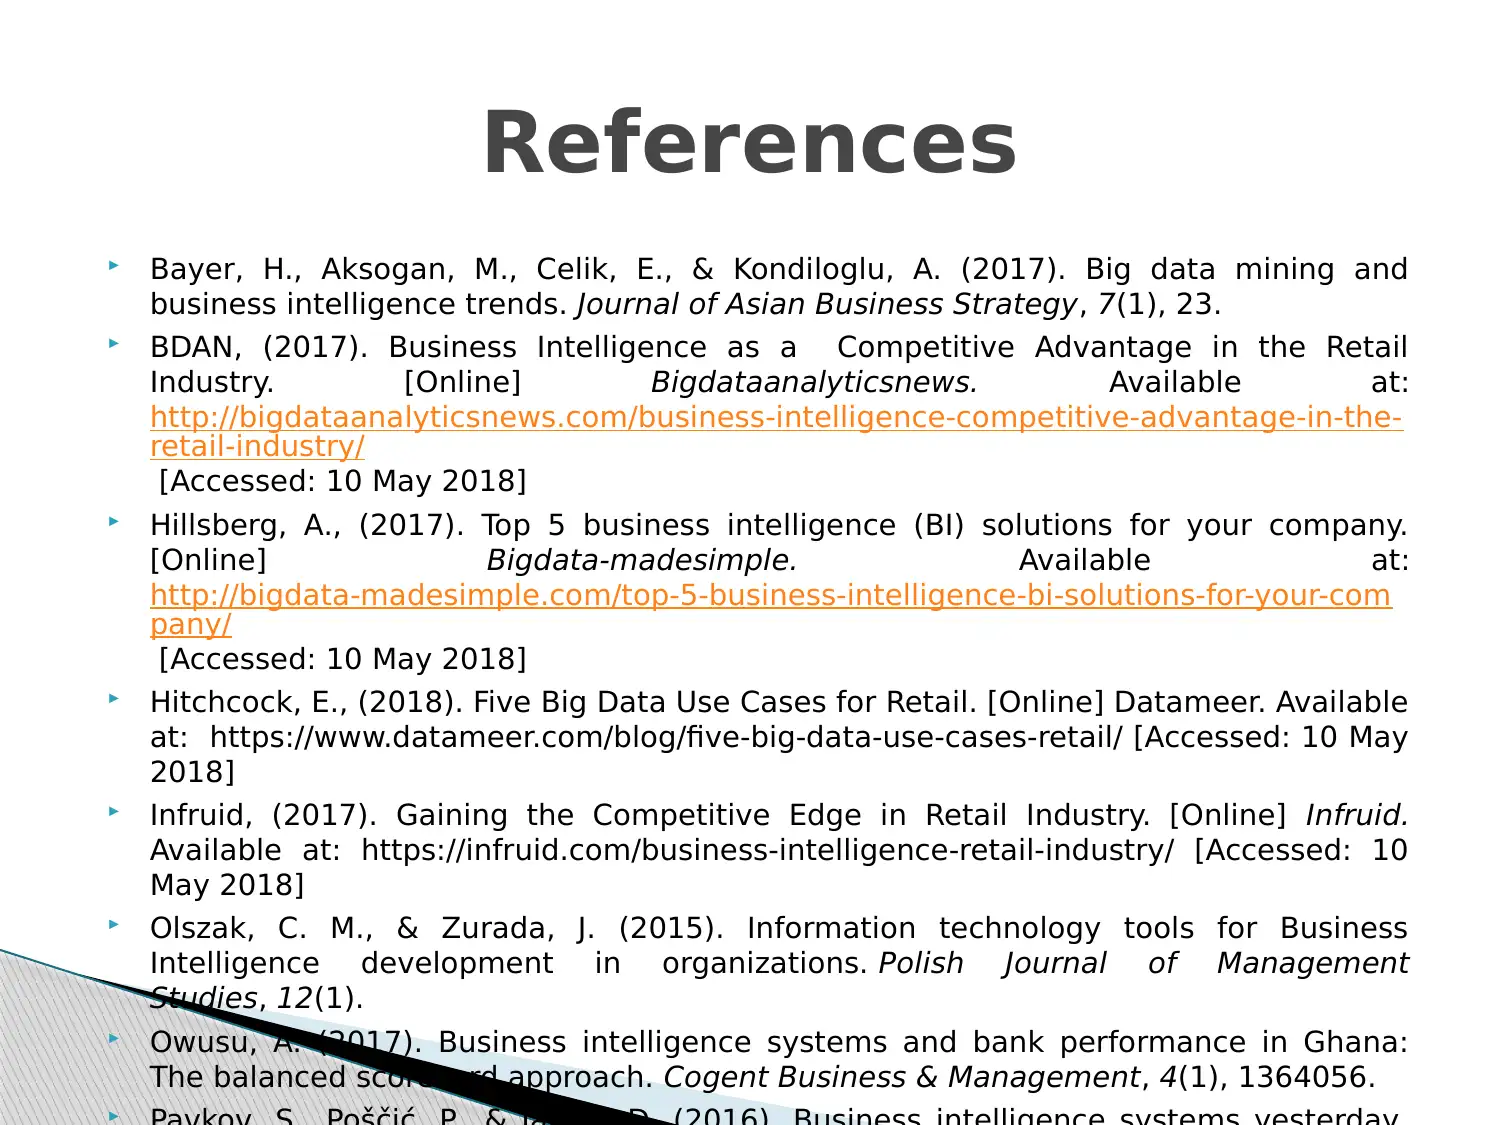The width and height of the screenshot is (1500, 1125).
Task: Click the italic 'Bigdata-madesimple.' source name
Action: click(642, 560)
